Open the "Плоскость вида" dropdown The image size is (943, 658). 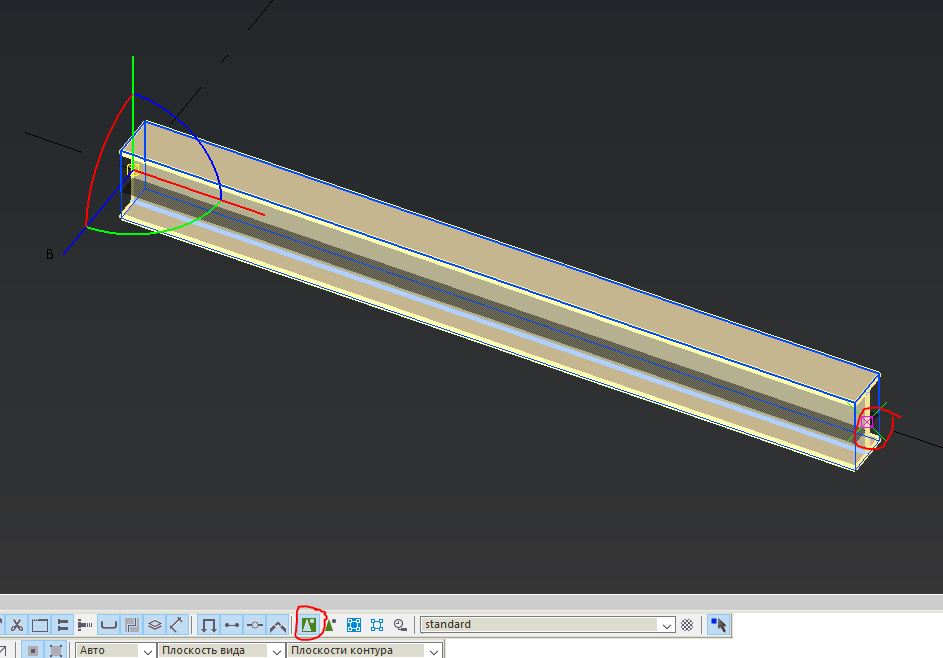tap(274, 651)
